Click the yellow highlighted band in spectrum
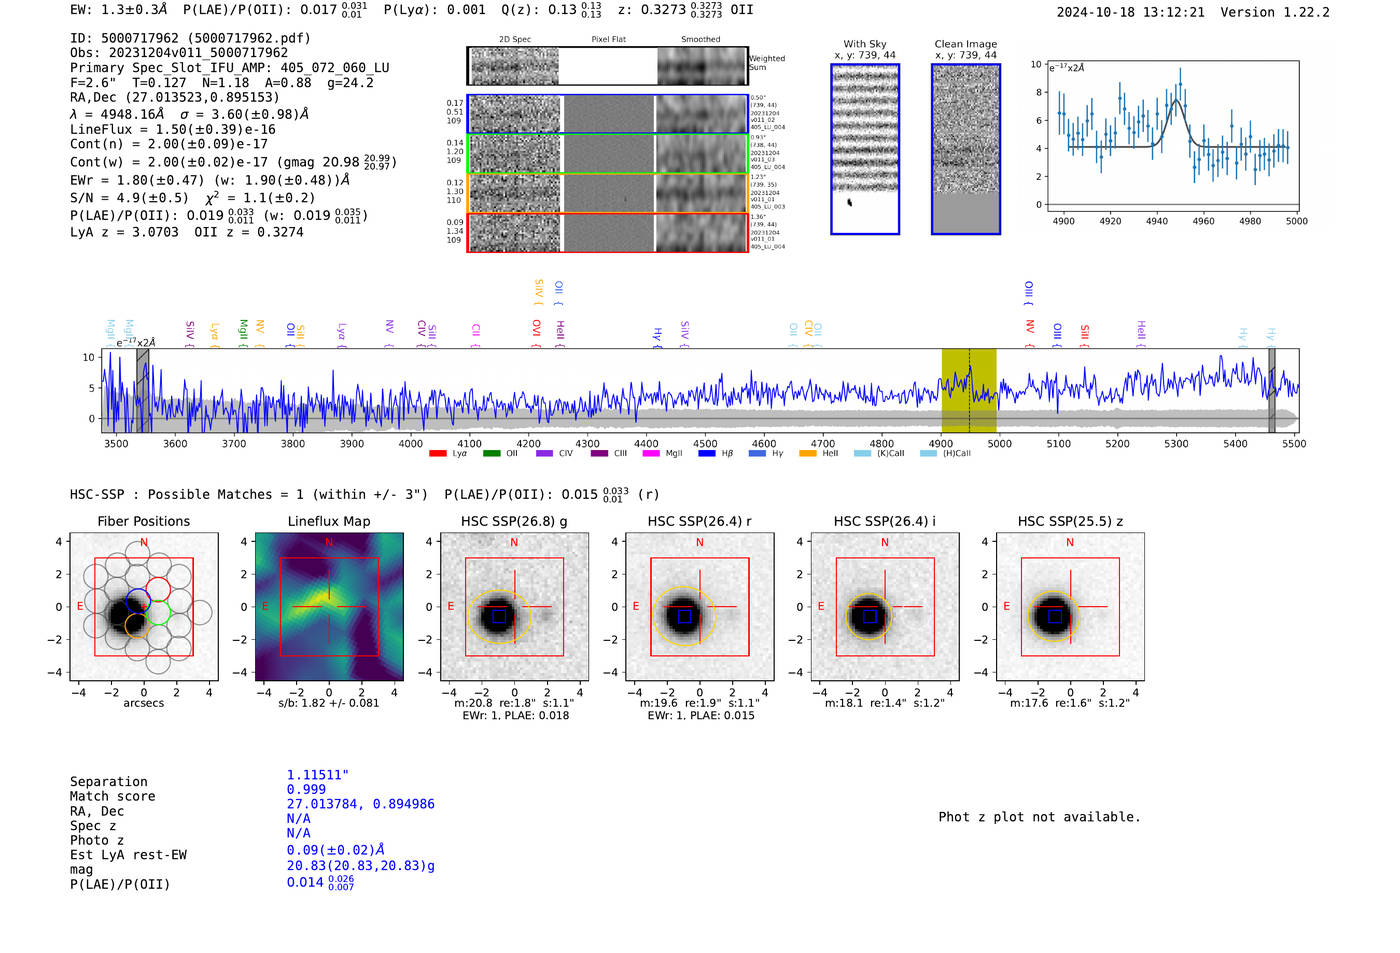The height and width of the screenshot is (953, 1400). pos(969,391)
